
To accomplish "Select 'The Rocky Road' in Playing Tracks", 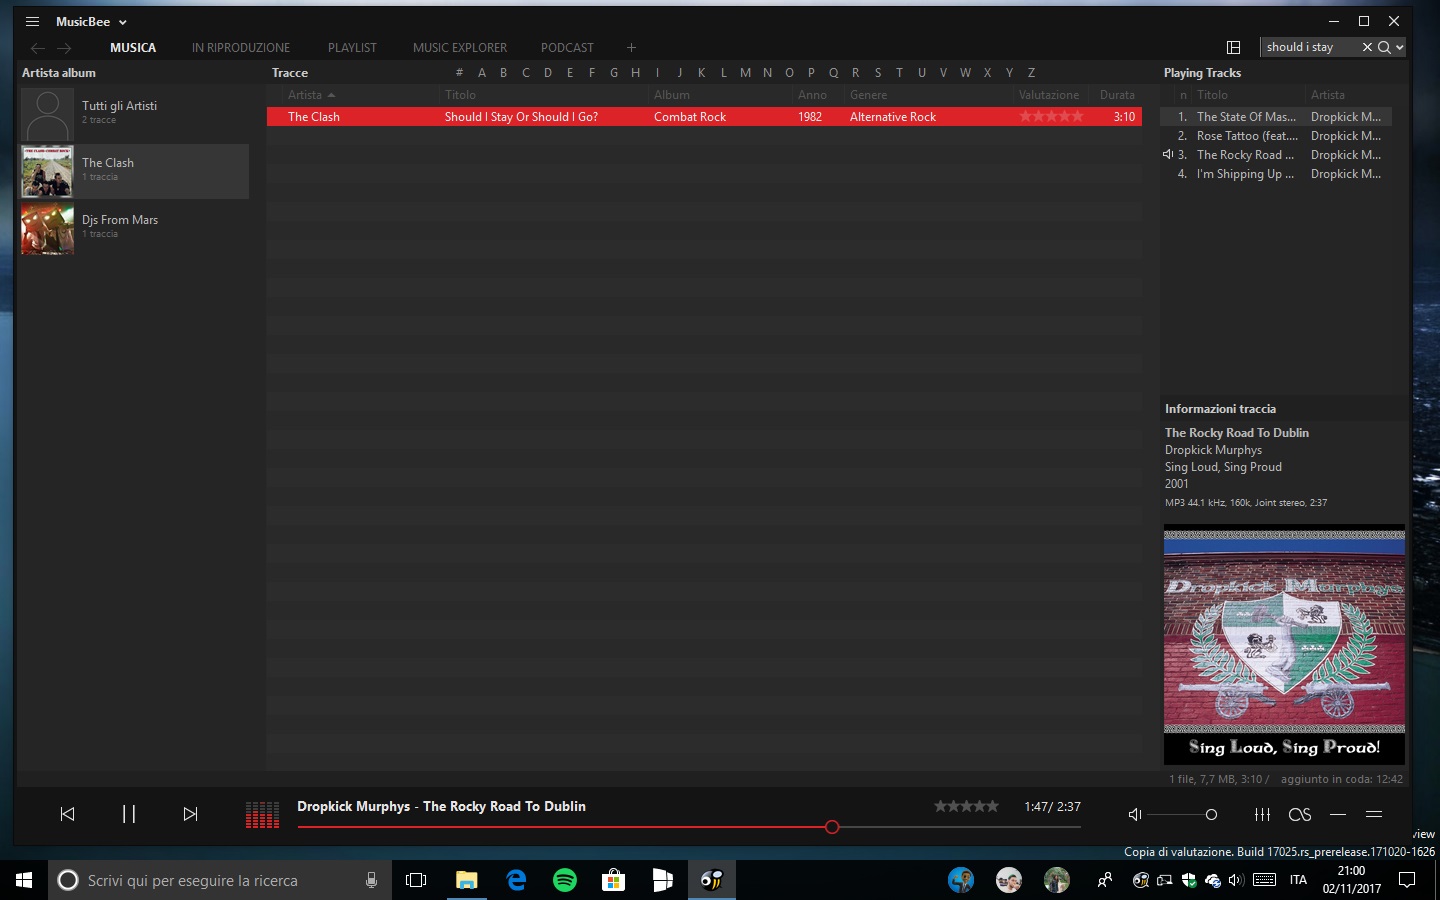I will tap(1276, 155).
